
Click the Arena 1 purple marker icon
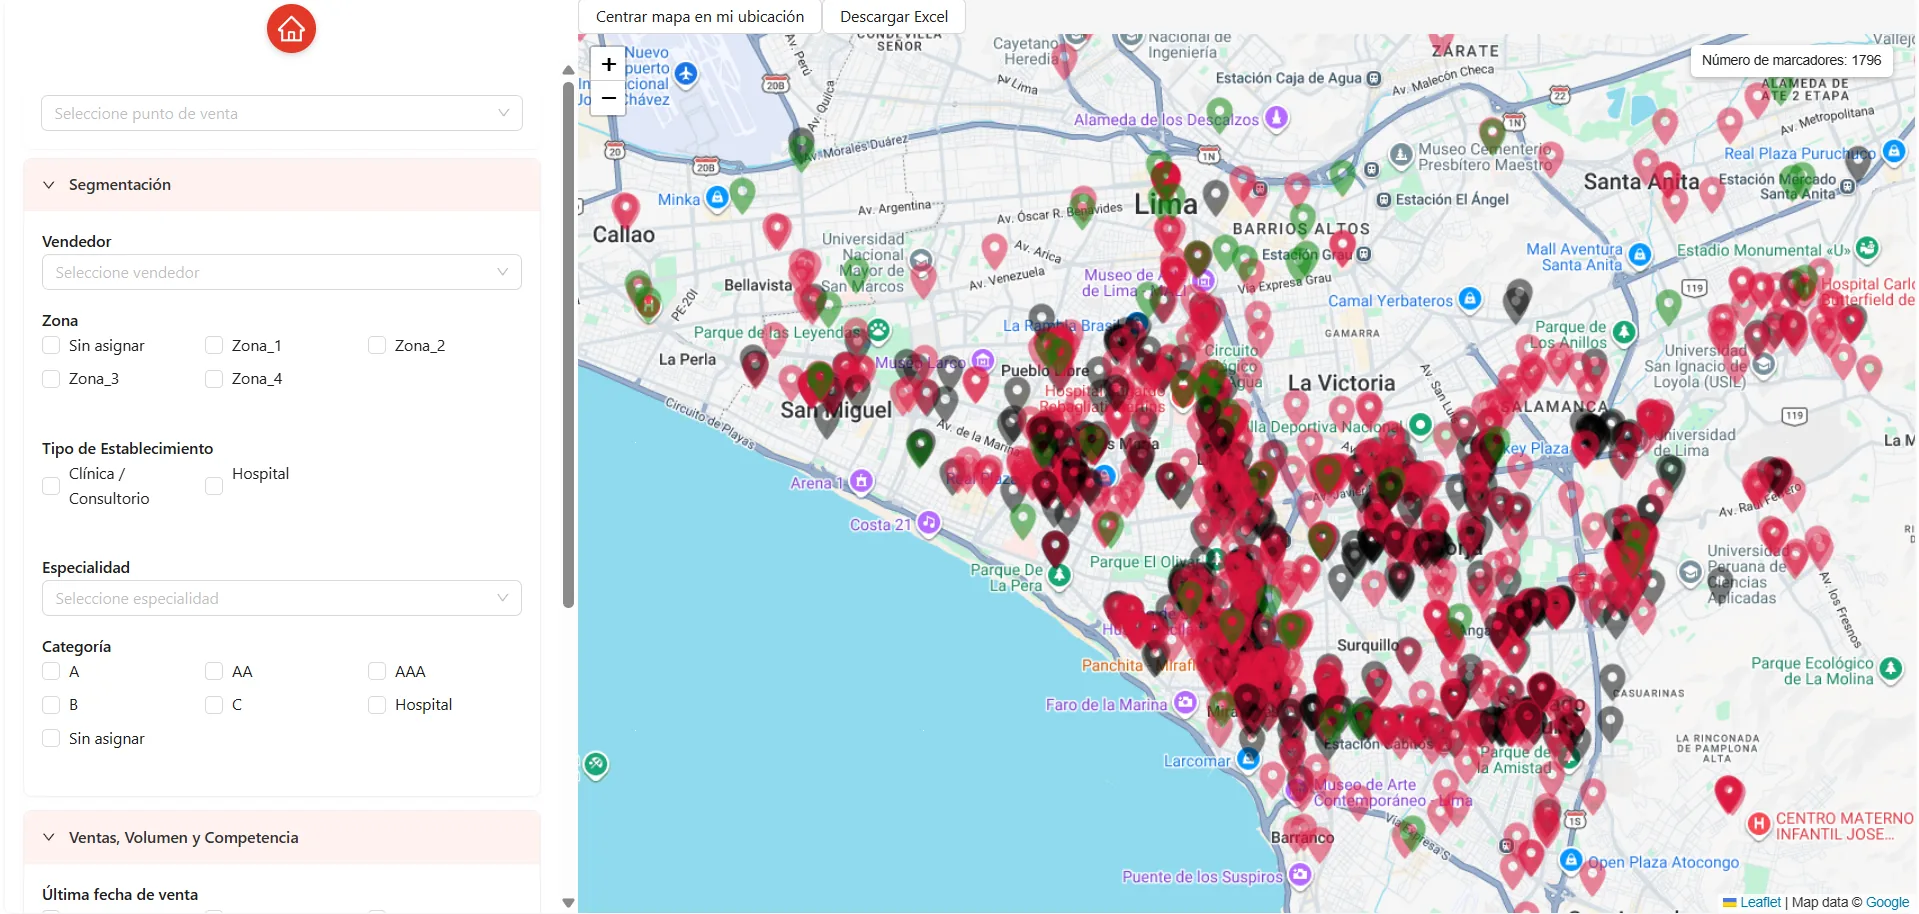tap(861, 481)
